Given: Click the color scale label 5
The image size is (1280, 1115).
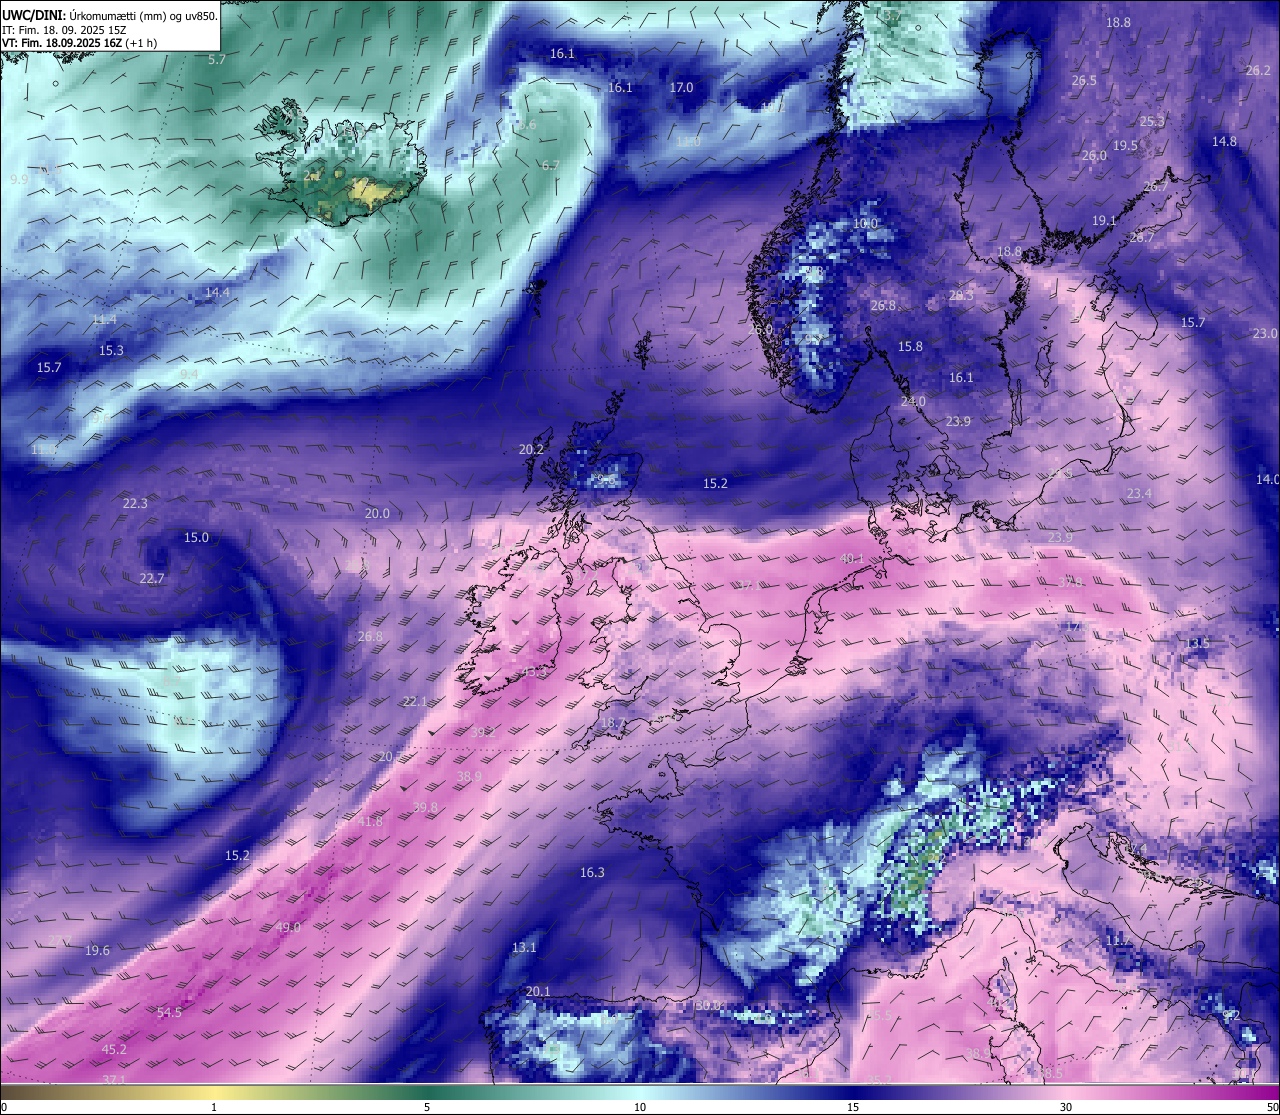Looking at the screenshot, I should tap(427, 1107).
